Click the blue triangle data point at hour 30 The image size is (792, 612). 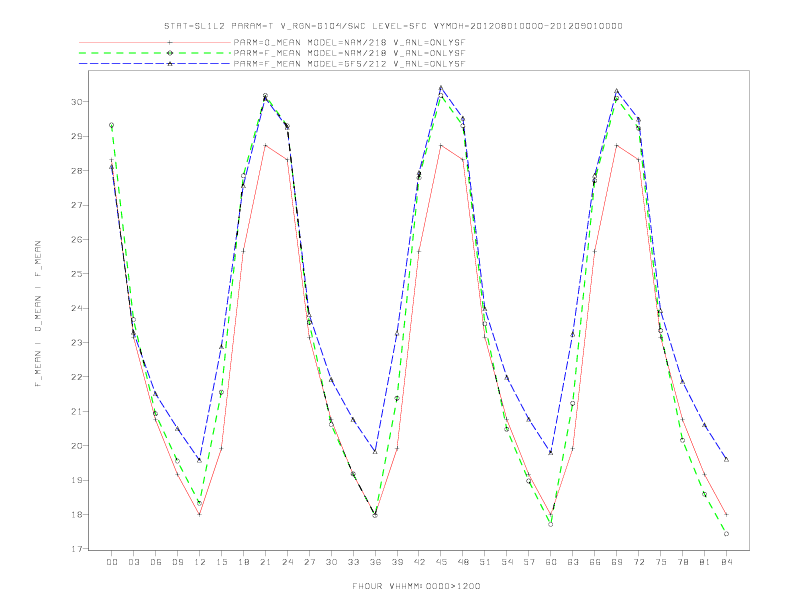(331, 380)
